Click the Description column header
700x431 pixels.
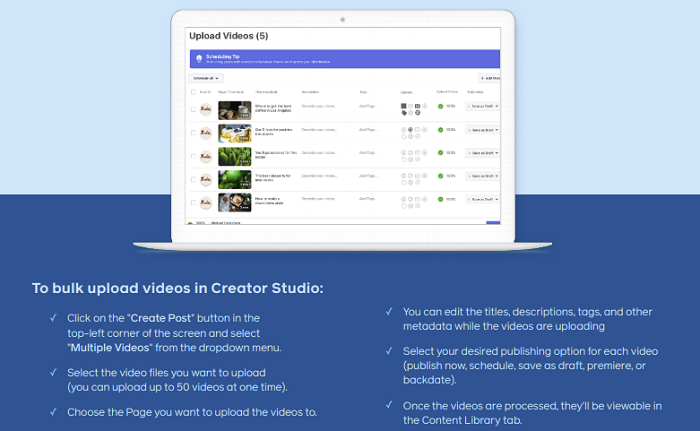coord(310,92)
